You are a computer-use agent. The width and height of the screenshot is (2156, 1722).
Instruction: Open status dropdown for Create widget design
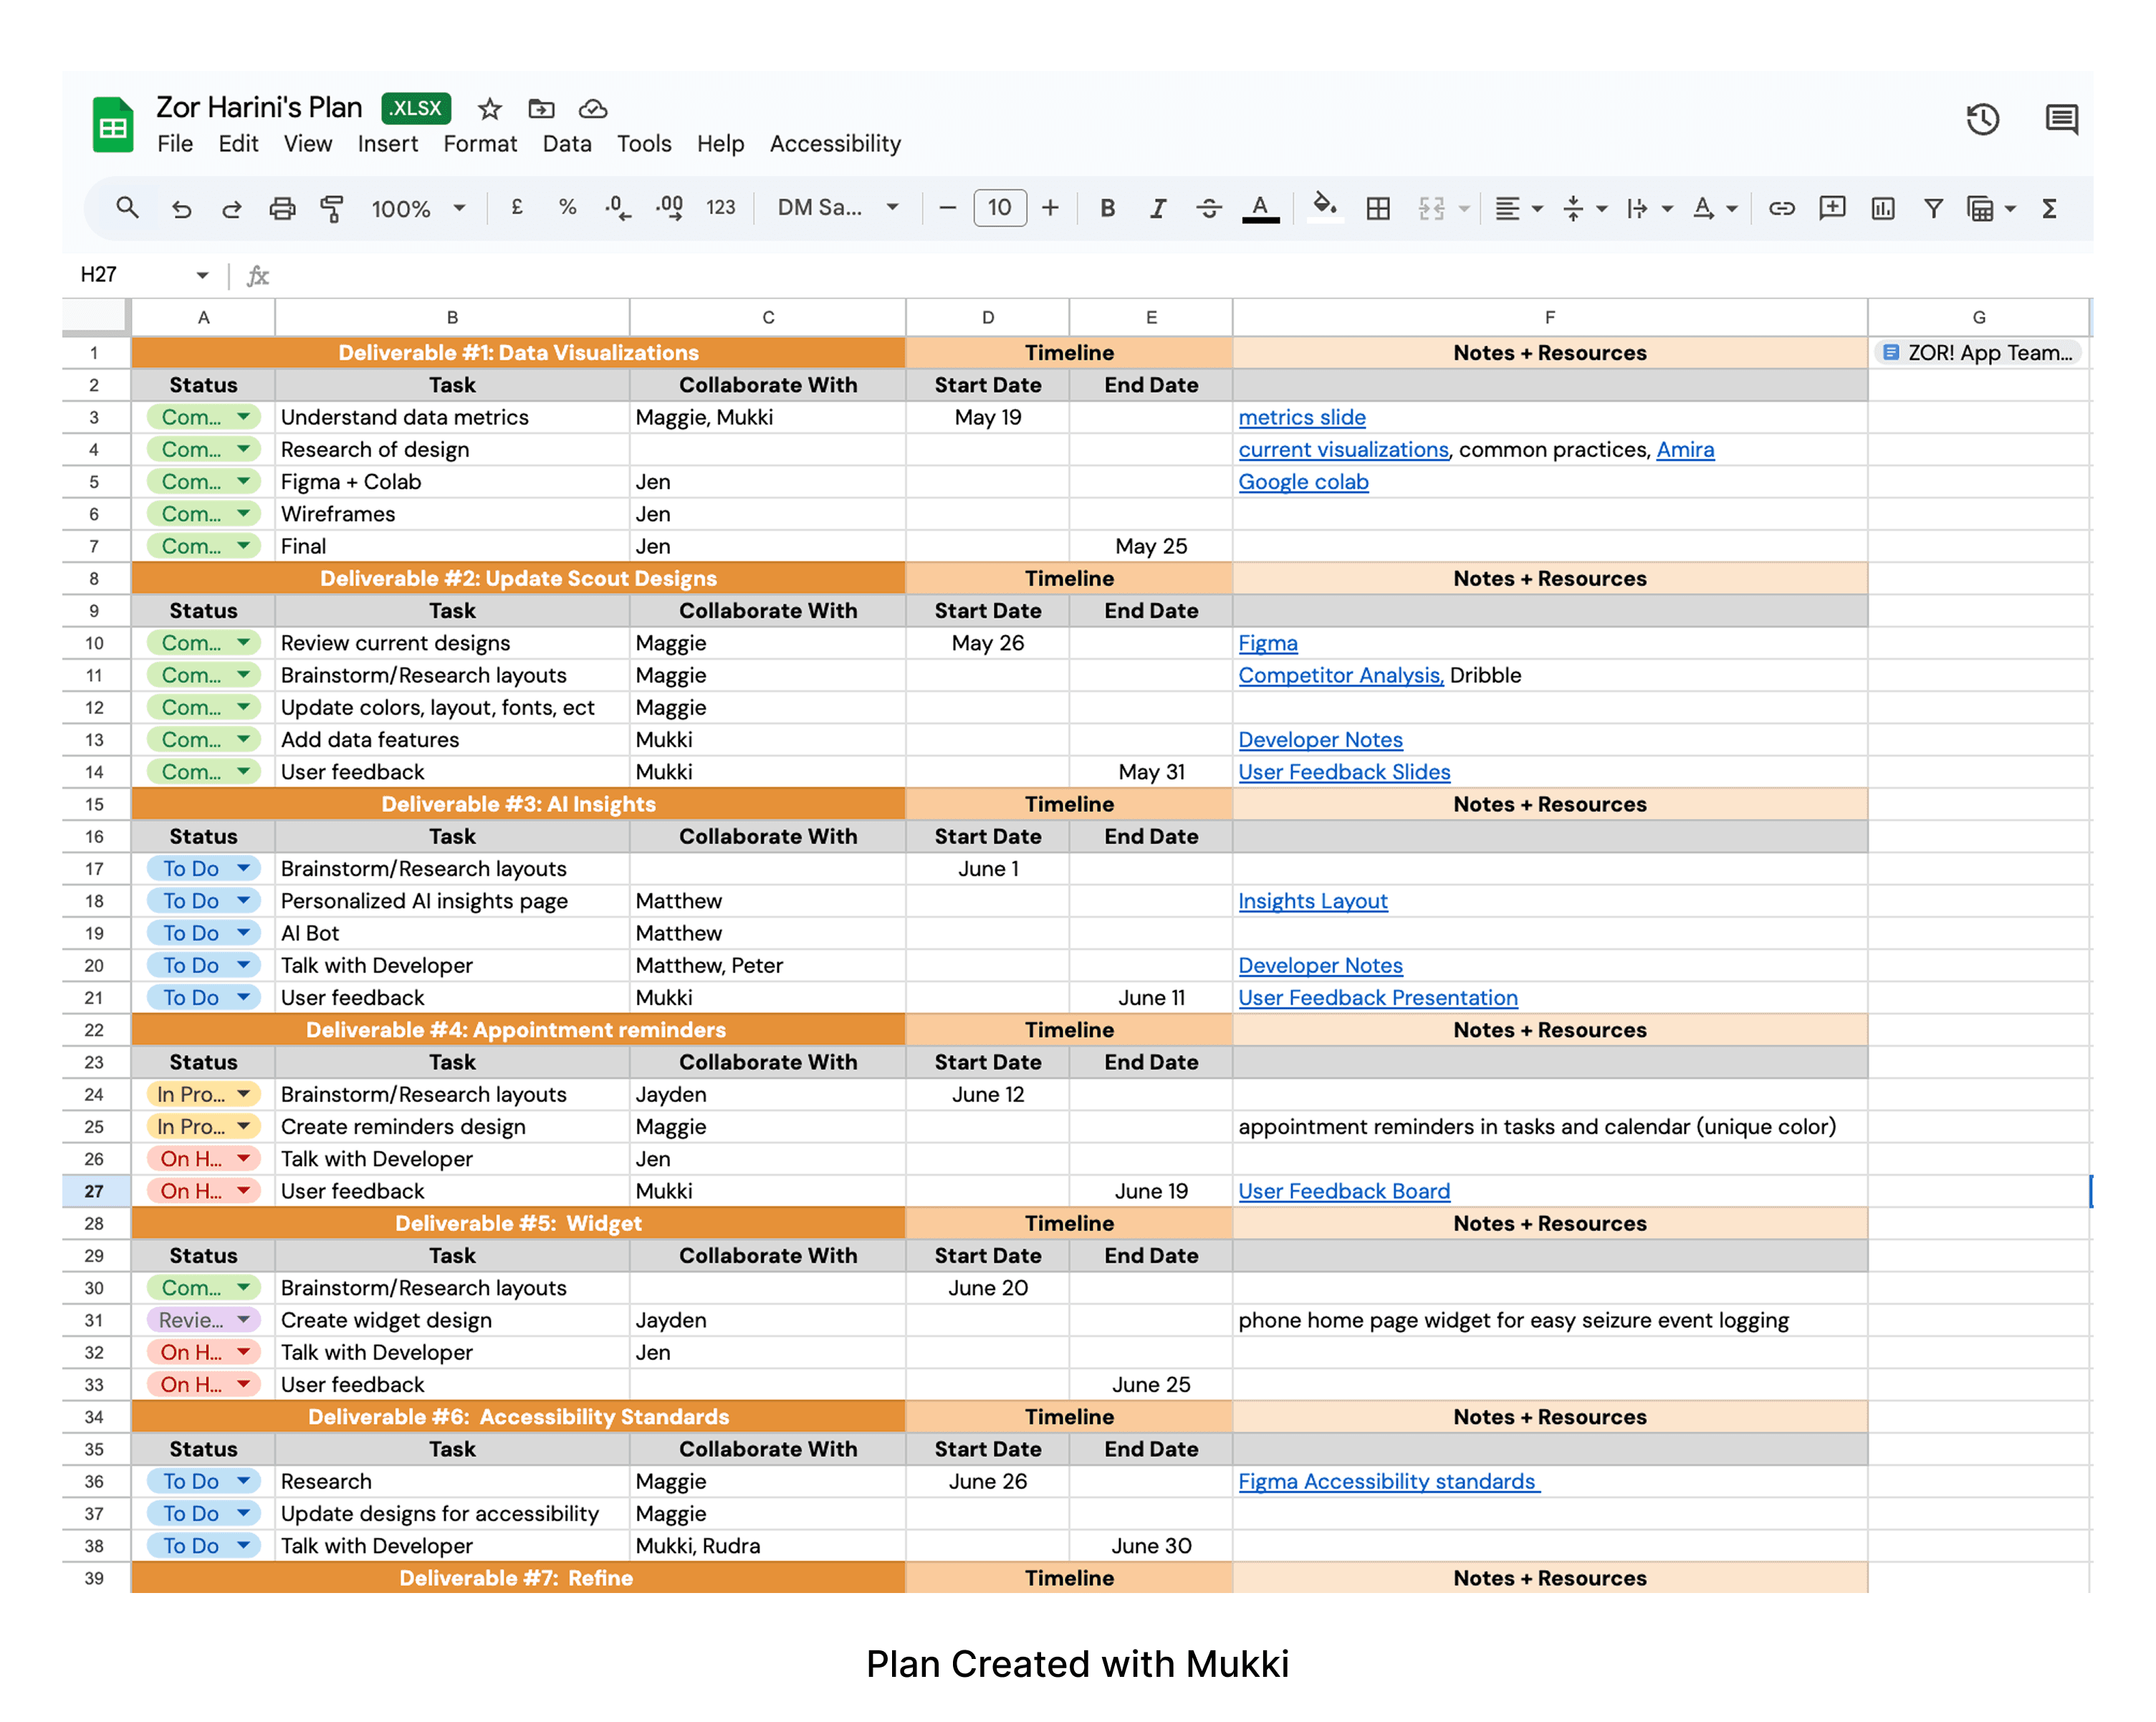(x=243, y=1320)
